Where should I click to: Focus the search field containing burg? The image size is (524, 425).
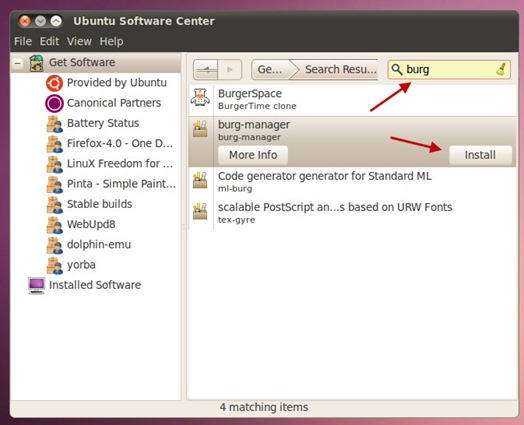tap(449, 69)
